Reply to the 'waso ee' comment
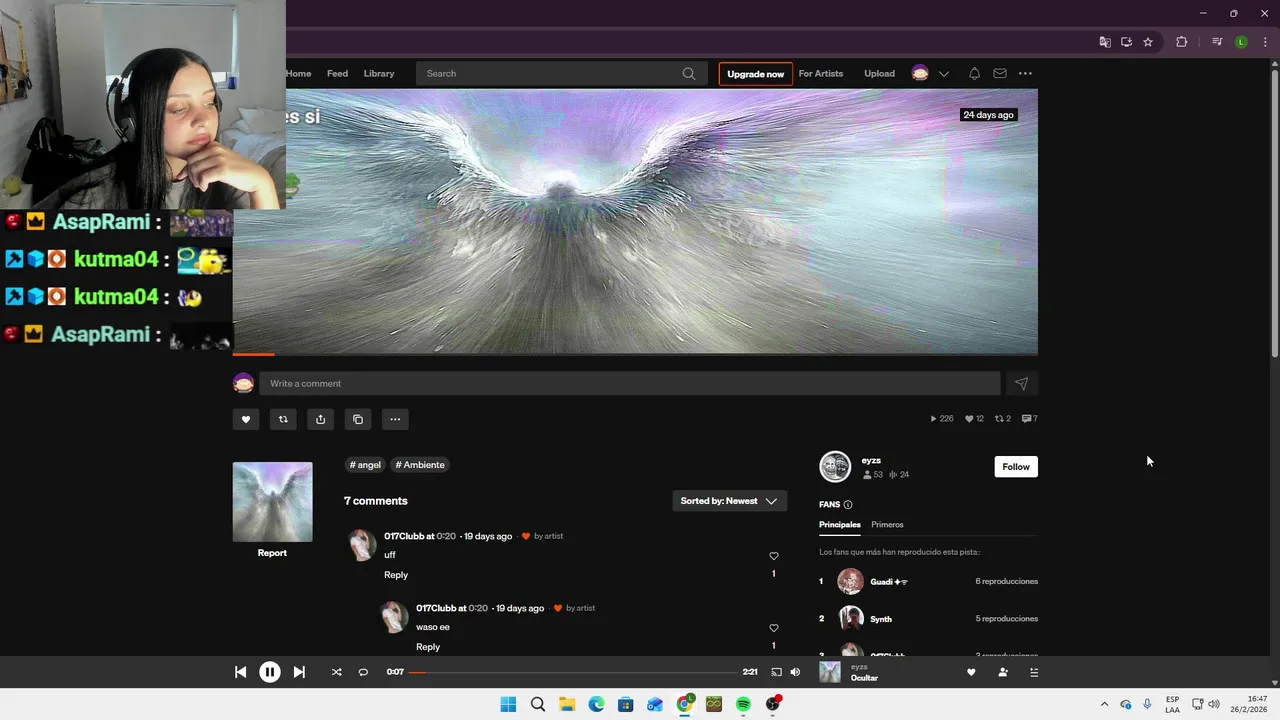This screenshot has height=720, width=1280. click(428, 647)
